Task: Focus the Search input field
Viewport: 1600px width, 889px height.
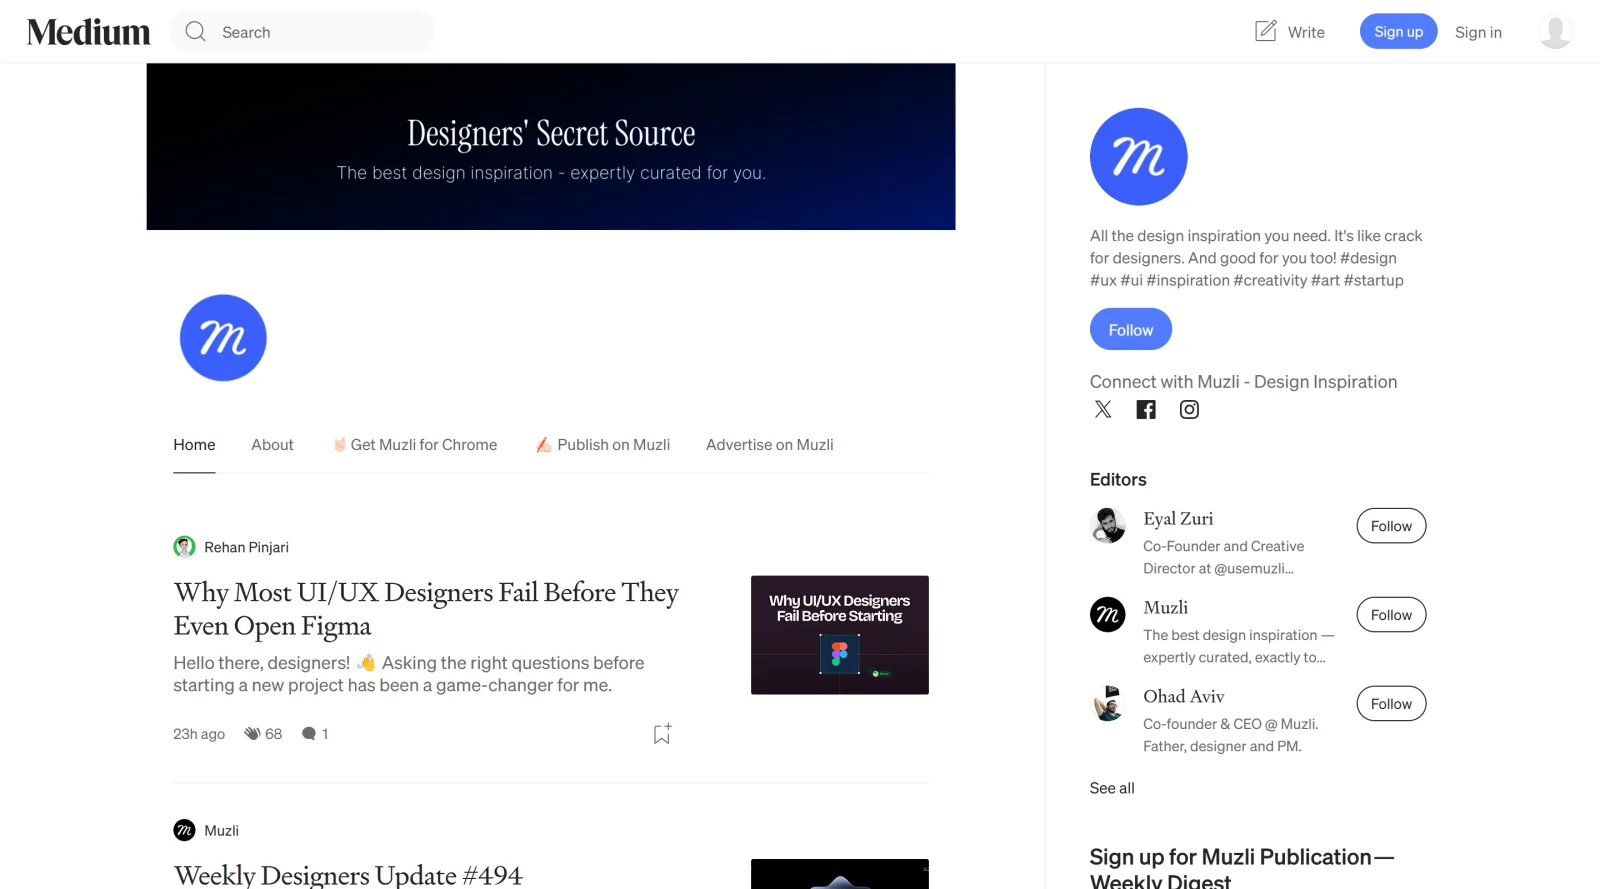Action: tap(302, 32)
